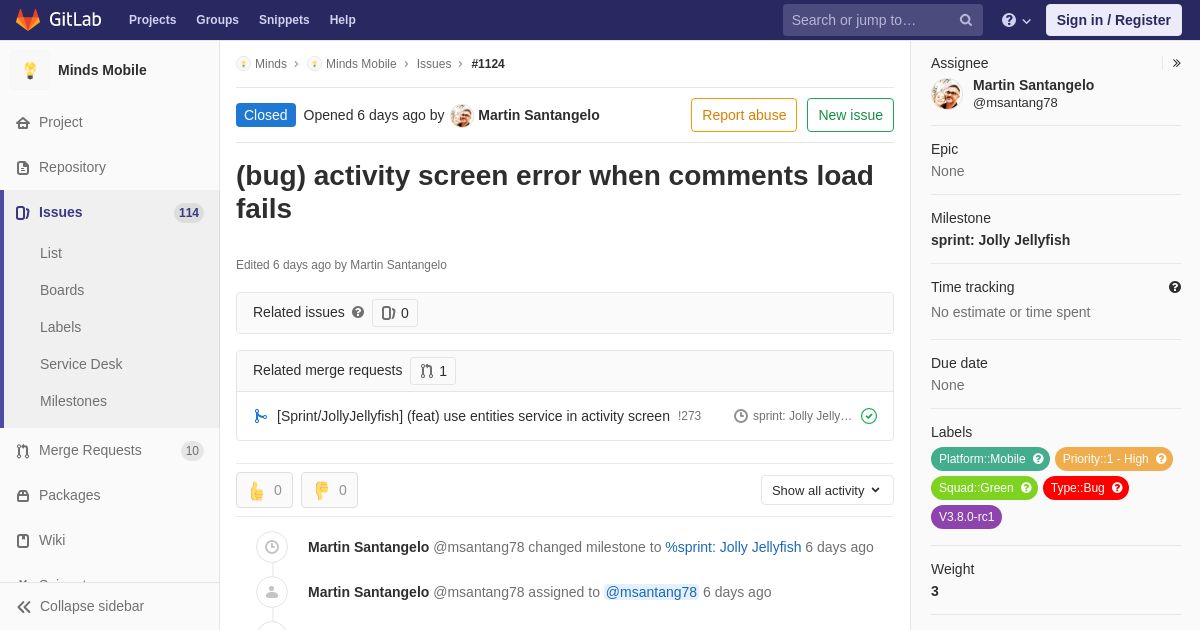The image size is (1200, 630).
Task: Click the Closed status badge
Action: tap(266, 115)
